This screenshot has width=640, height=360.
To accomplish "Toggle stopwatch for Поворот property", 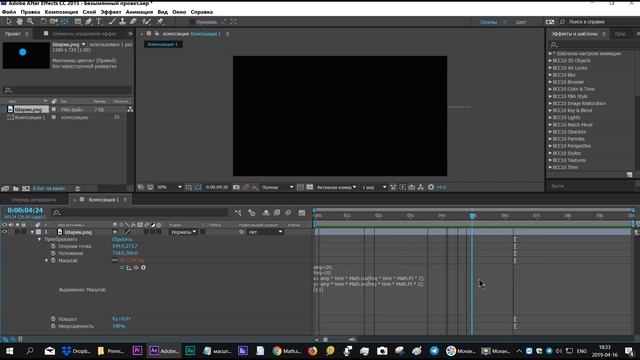I will (x=53, y=319).
